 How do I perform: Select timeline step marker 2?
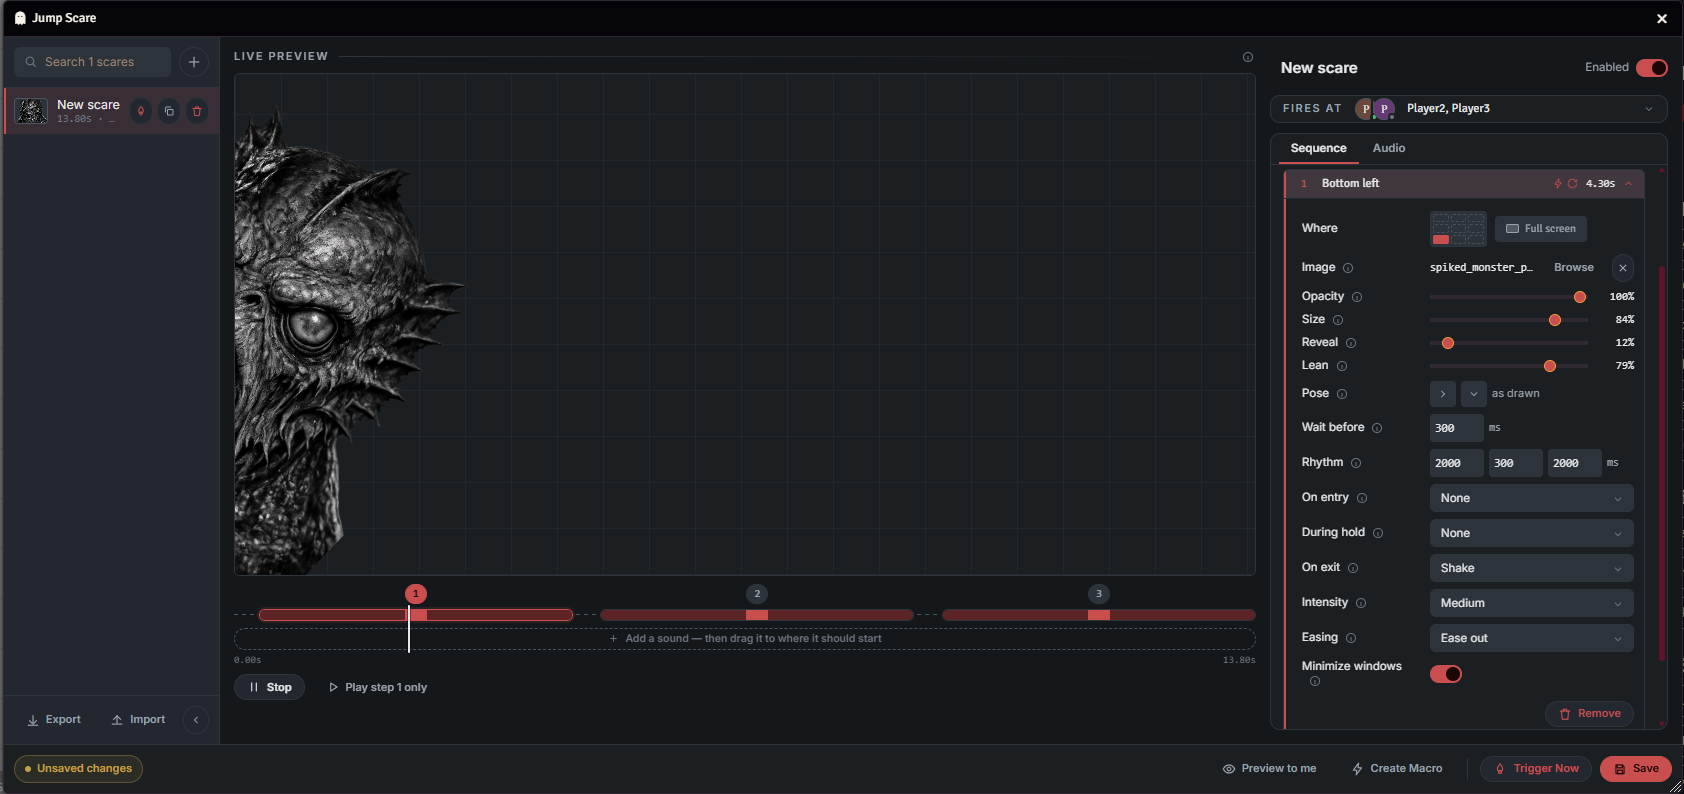757,594
